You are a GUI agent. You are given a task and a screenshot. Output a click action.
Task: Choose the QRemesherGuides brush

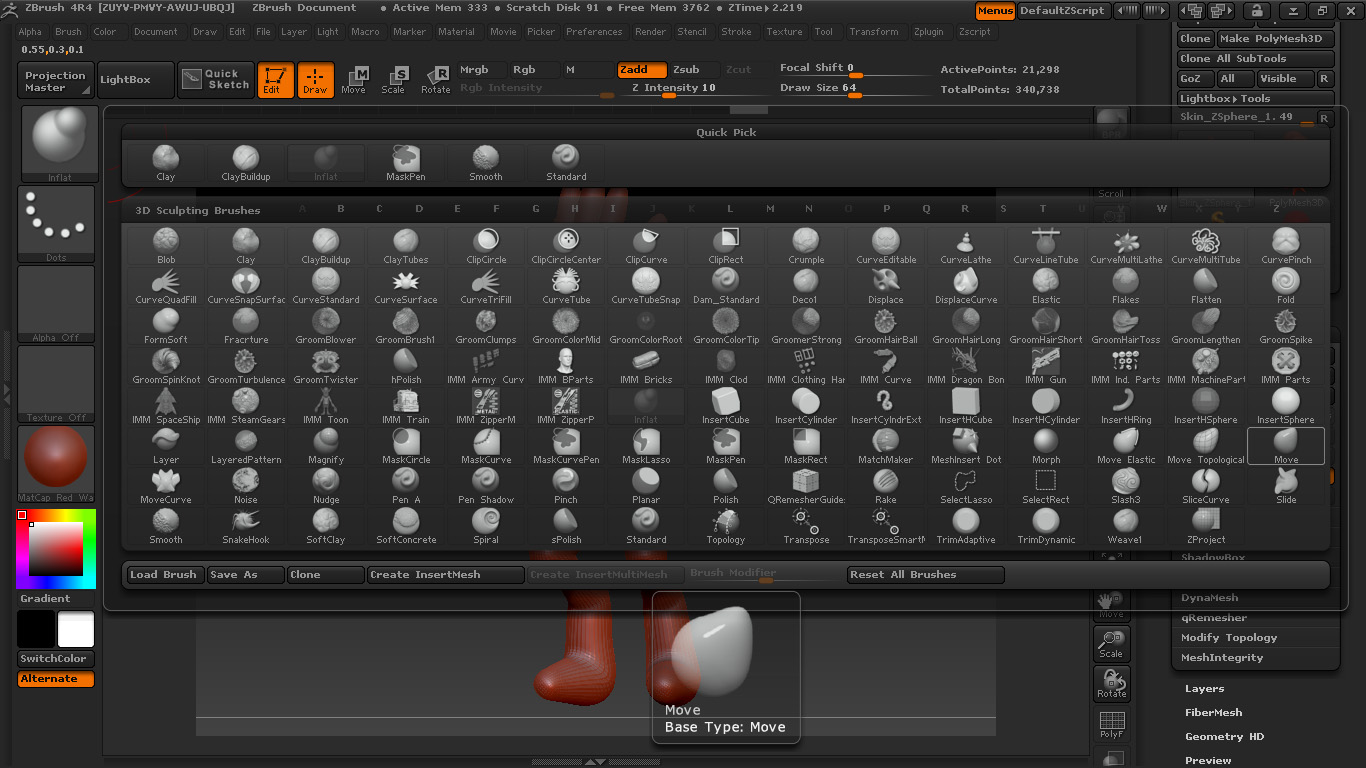(806, 486)
